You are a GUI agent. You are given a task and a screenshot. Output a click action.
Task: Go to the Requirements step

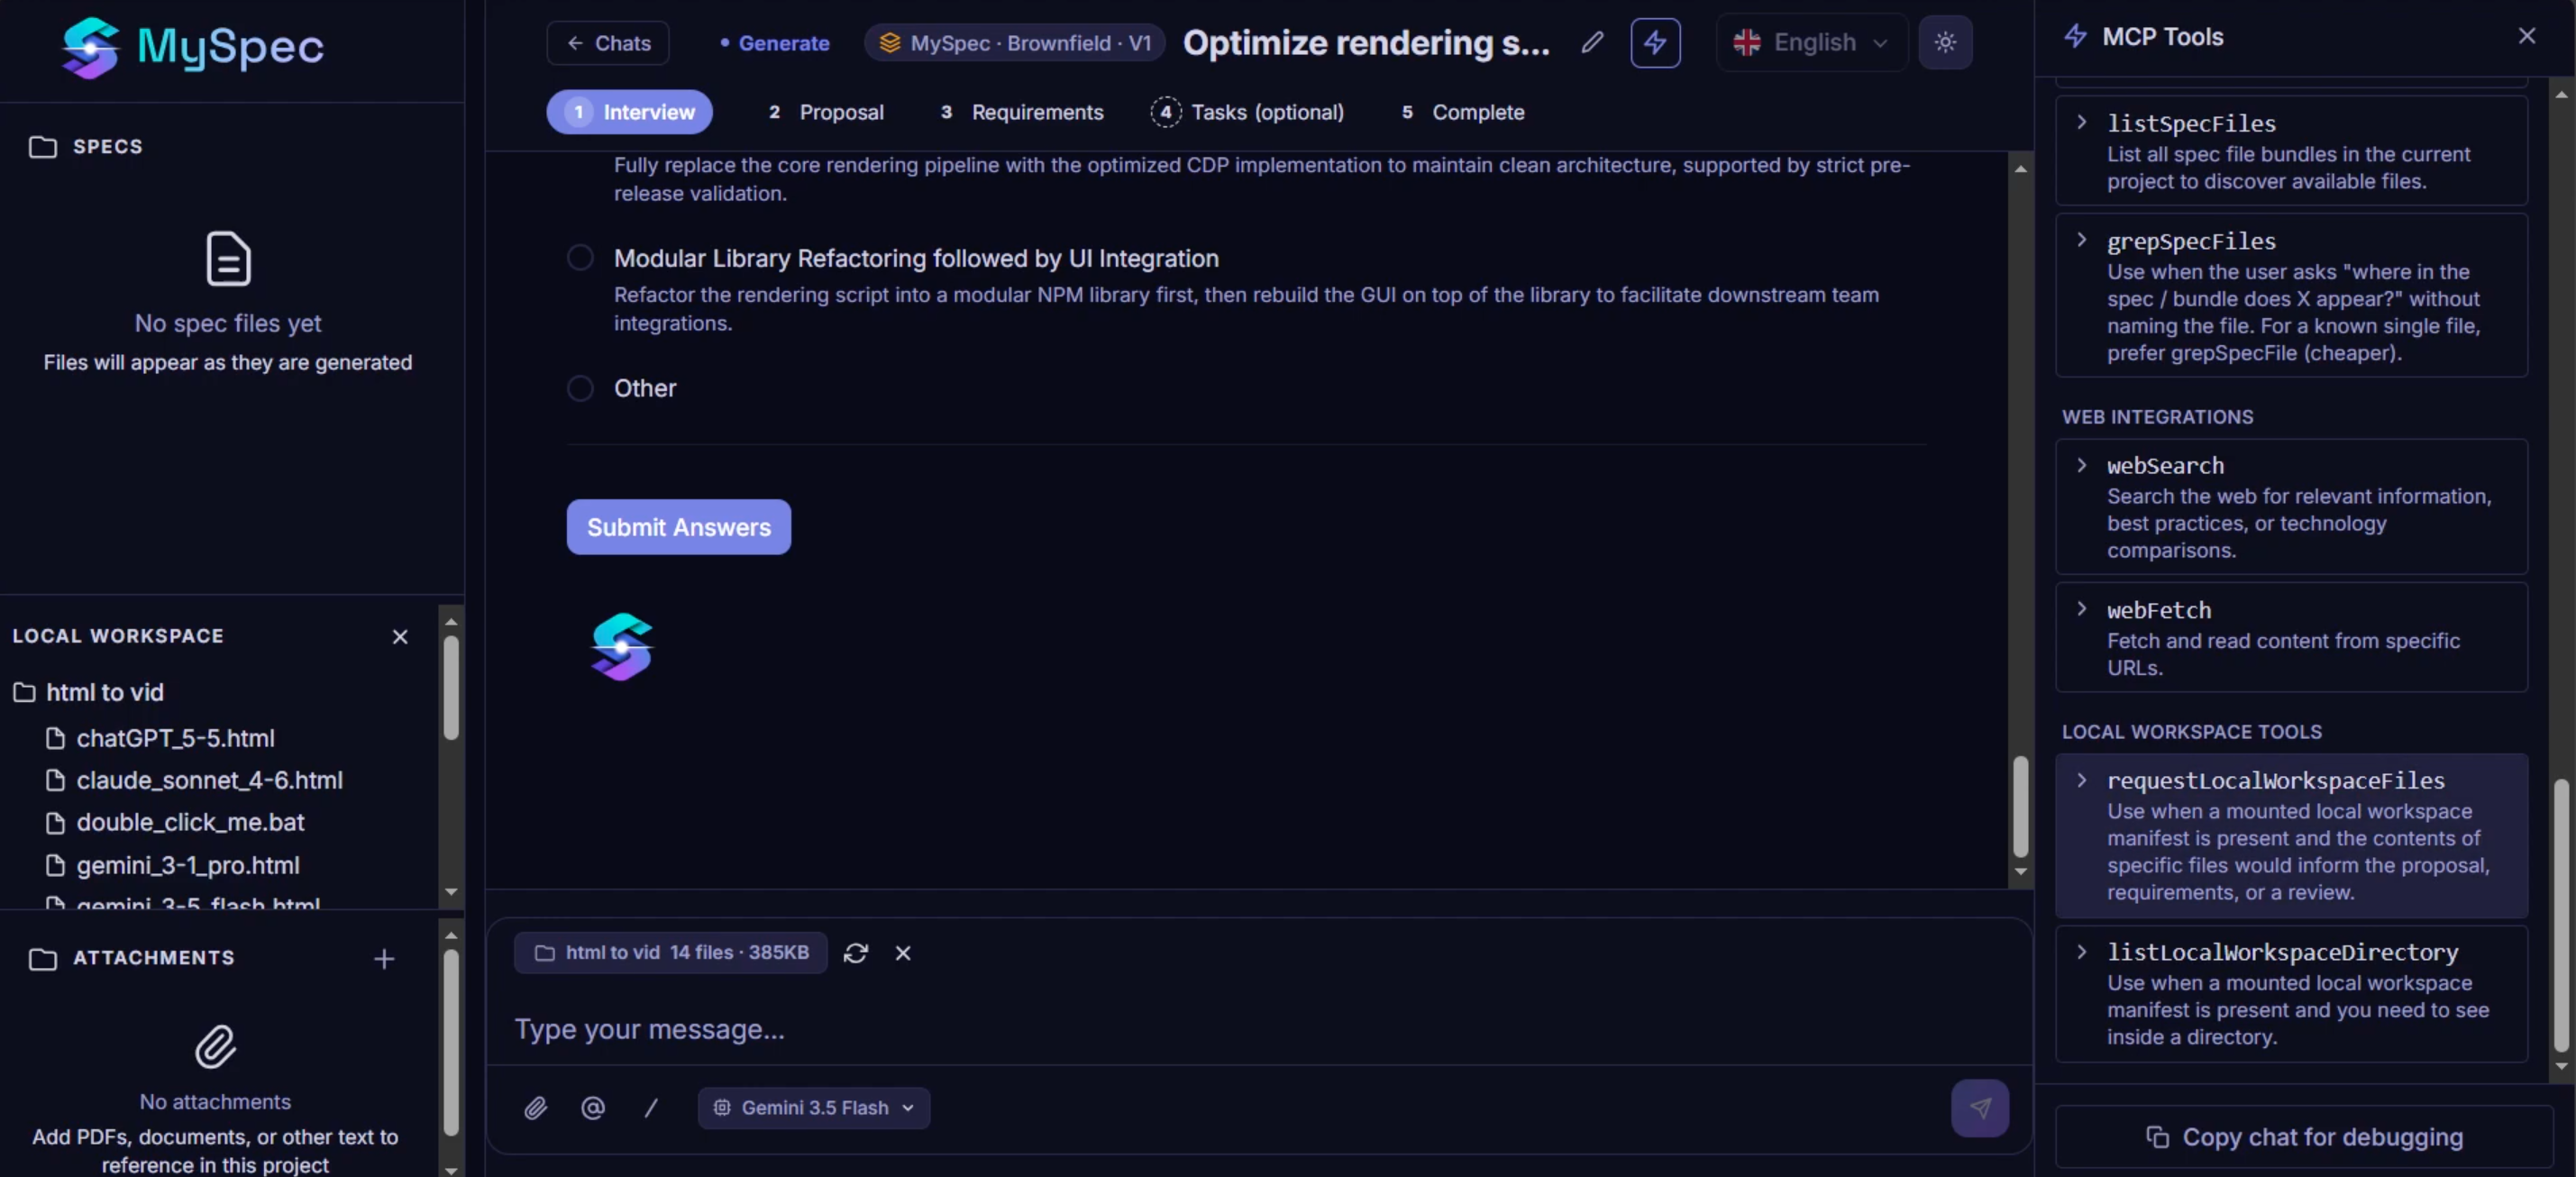(x=1021, y=112)
